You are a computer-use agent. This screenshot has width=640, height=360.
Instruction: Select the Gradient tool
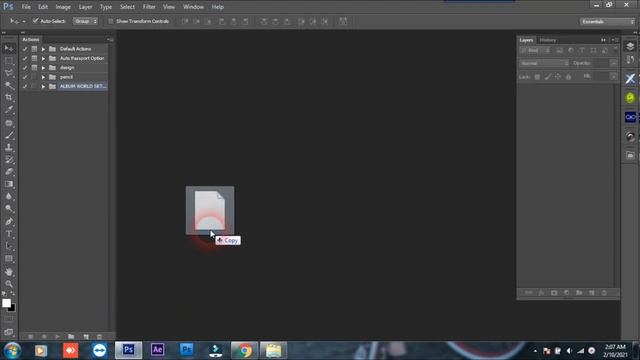pyautogui.click(x=9, y=184)
